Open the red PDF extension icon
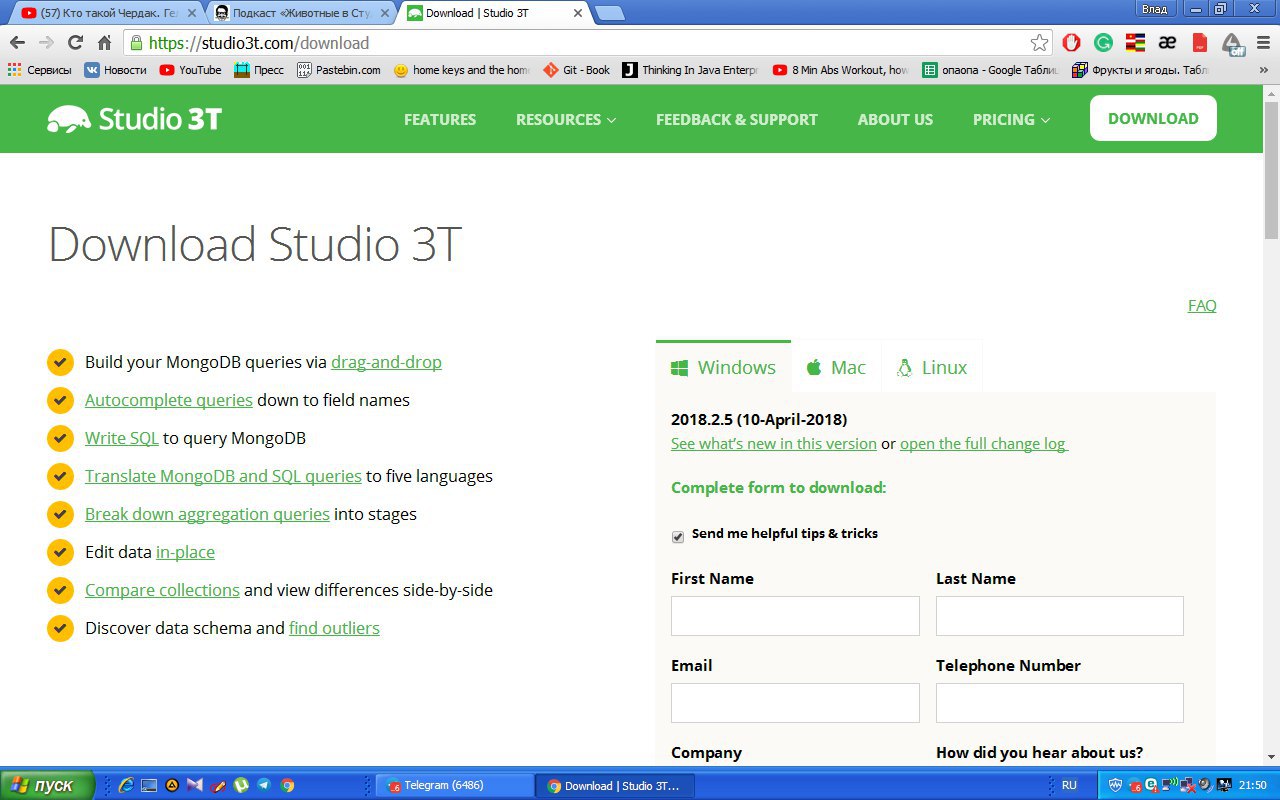The image size is (1280, 800). click(1200, 43)
